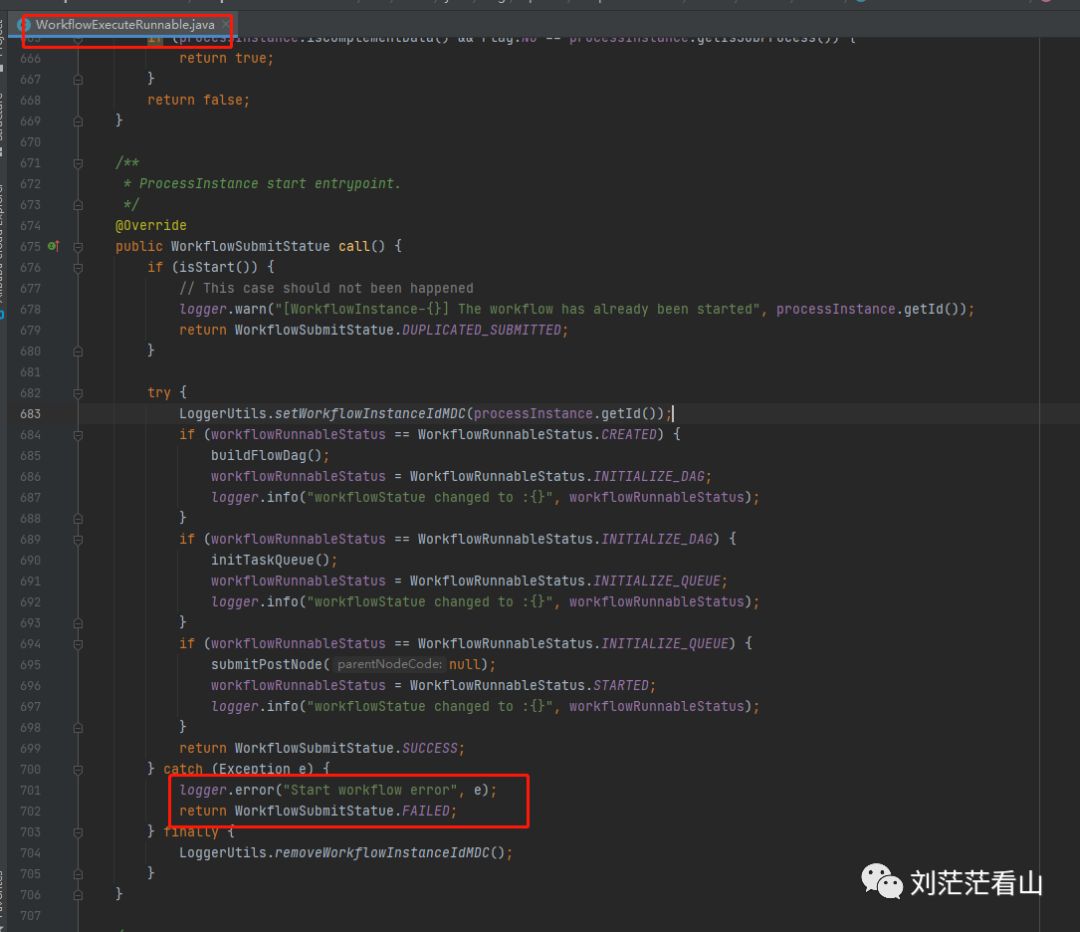Close the WorkflowExecuteRunnable.java tab
This screenshot has height=932, width=1080.
[x=225, y=25]
